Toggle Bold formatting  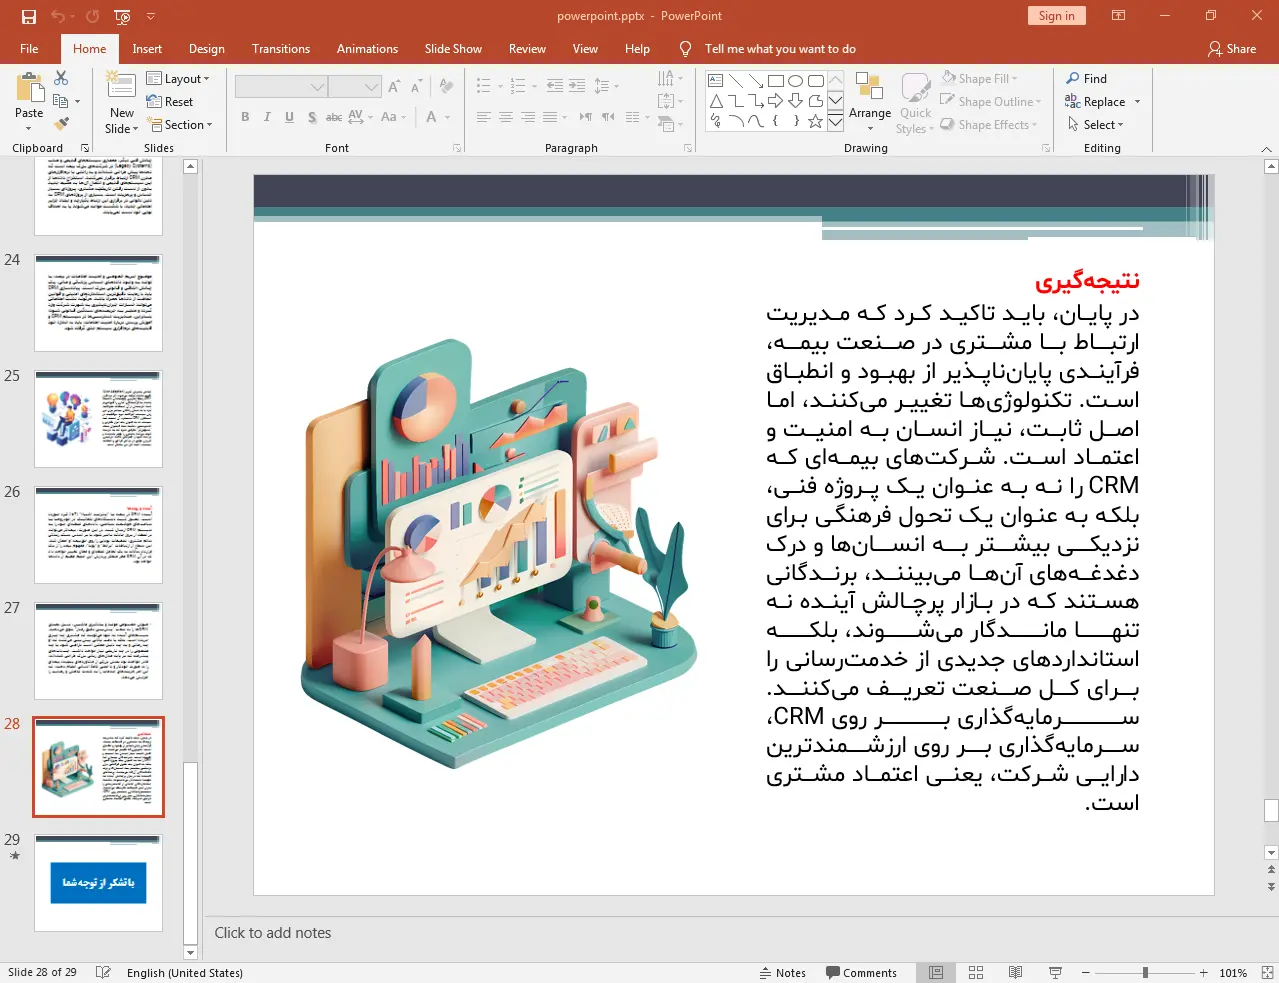(245, 117)
